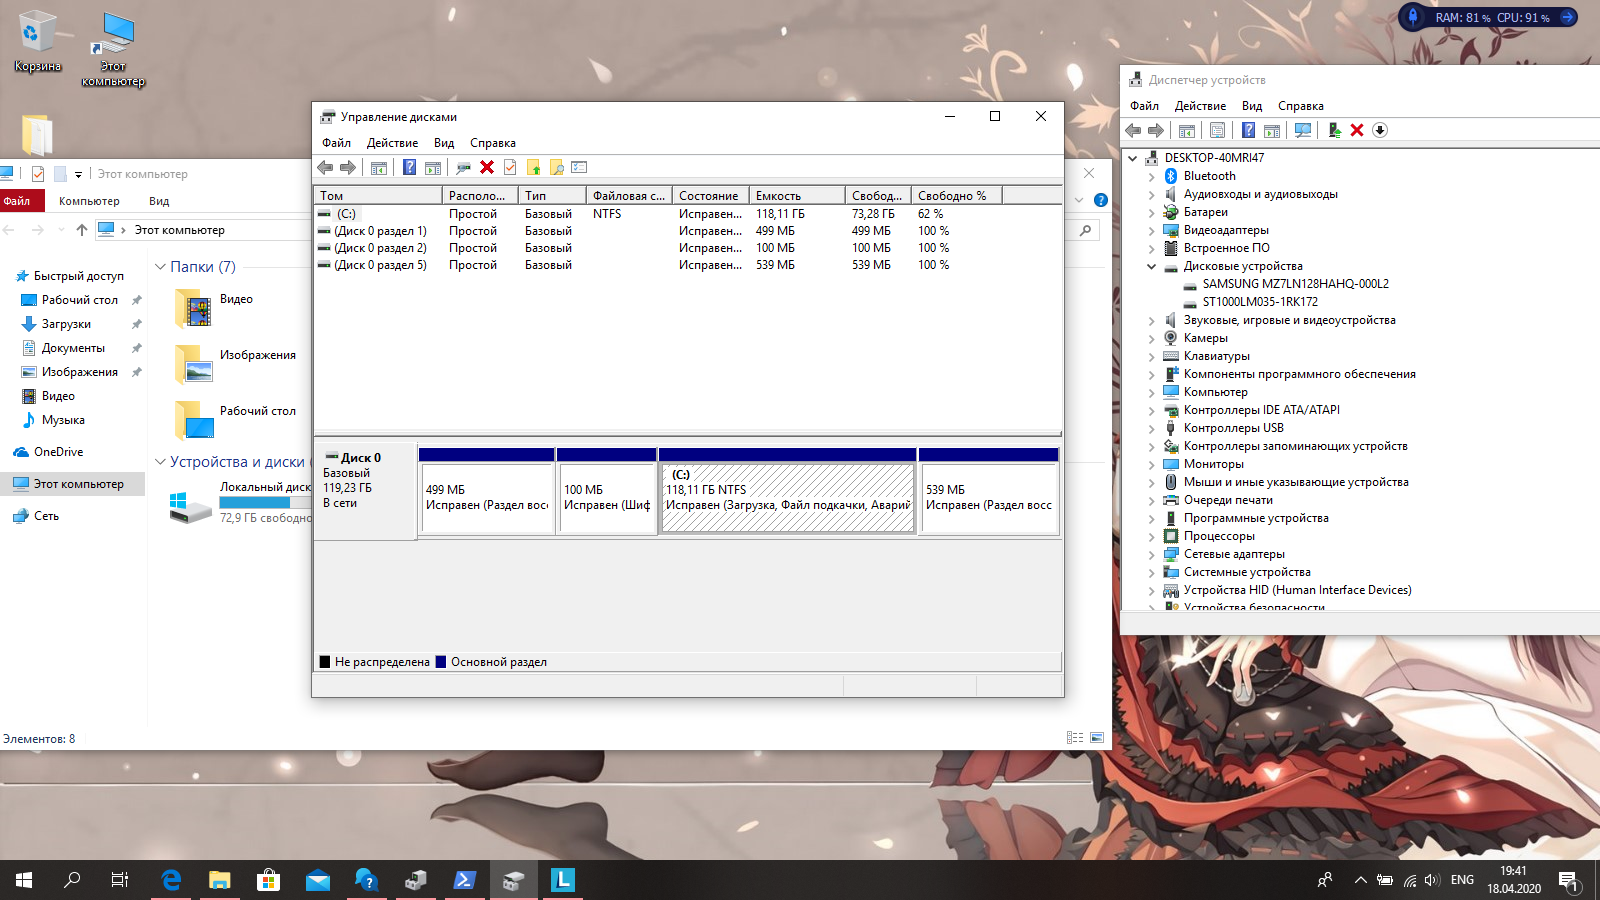Open Справка menu in Disk Management

[x=493, y=143]
